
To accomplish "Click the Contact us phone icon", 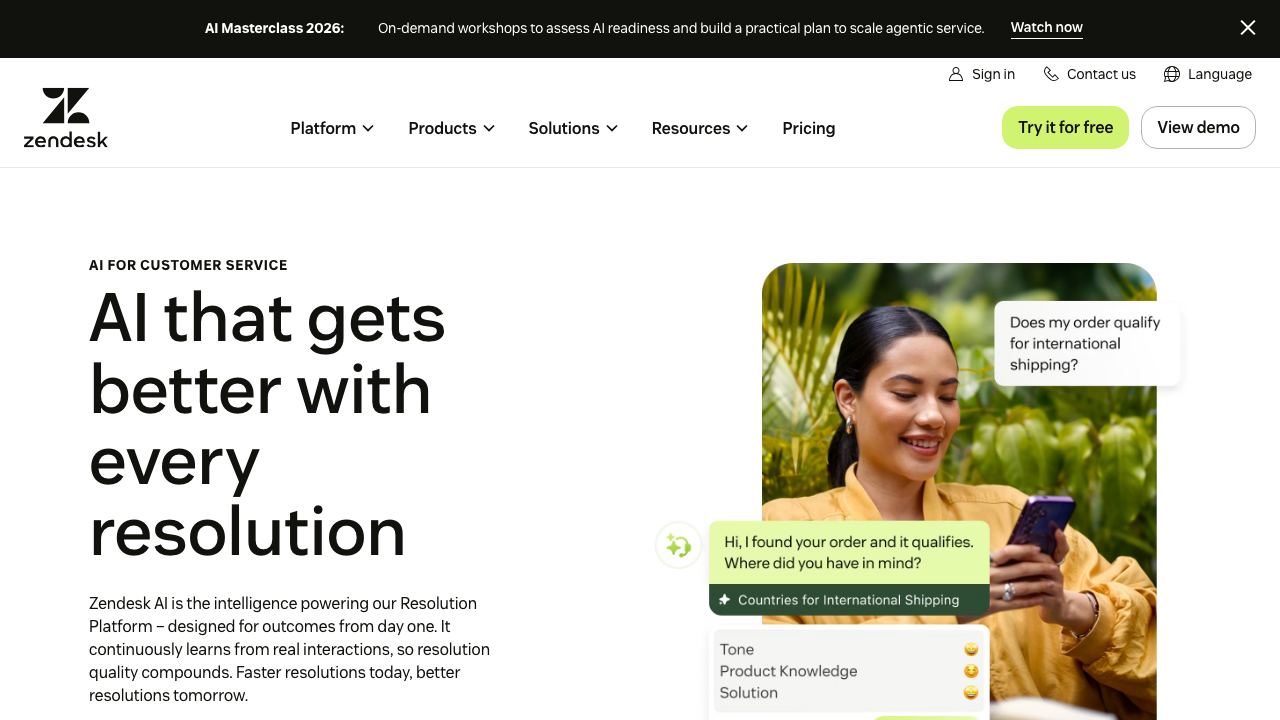I will pyautogui.click(x=1051, y=74).
